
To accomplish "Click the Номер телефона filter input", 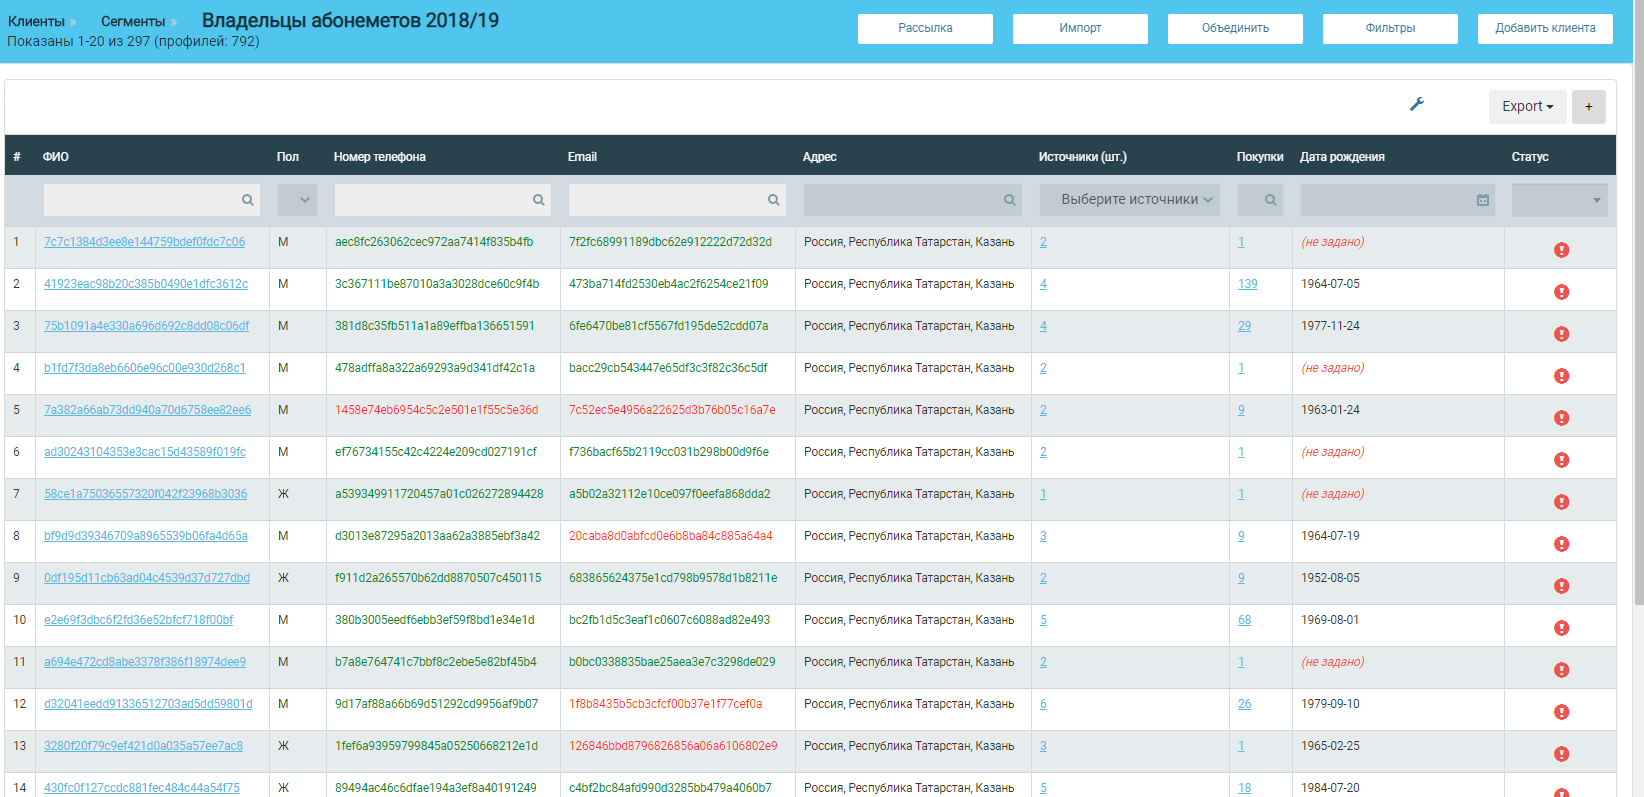I will point(432,200).
